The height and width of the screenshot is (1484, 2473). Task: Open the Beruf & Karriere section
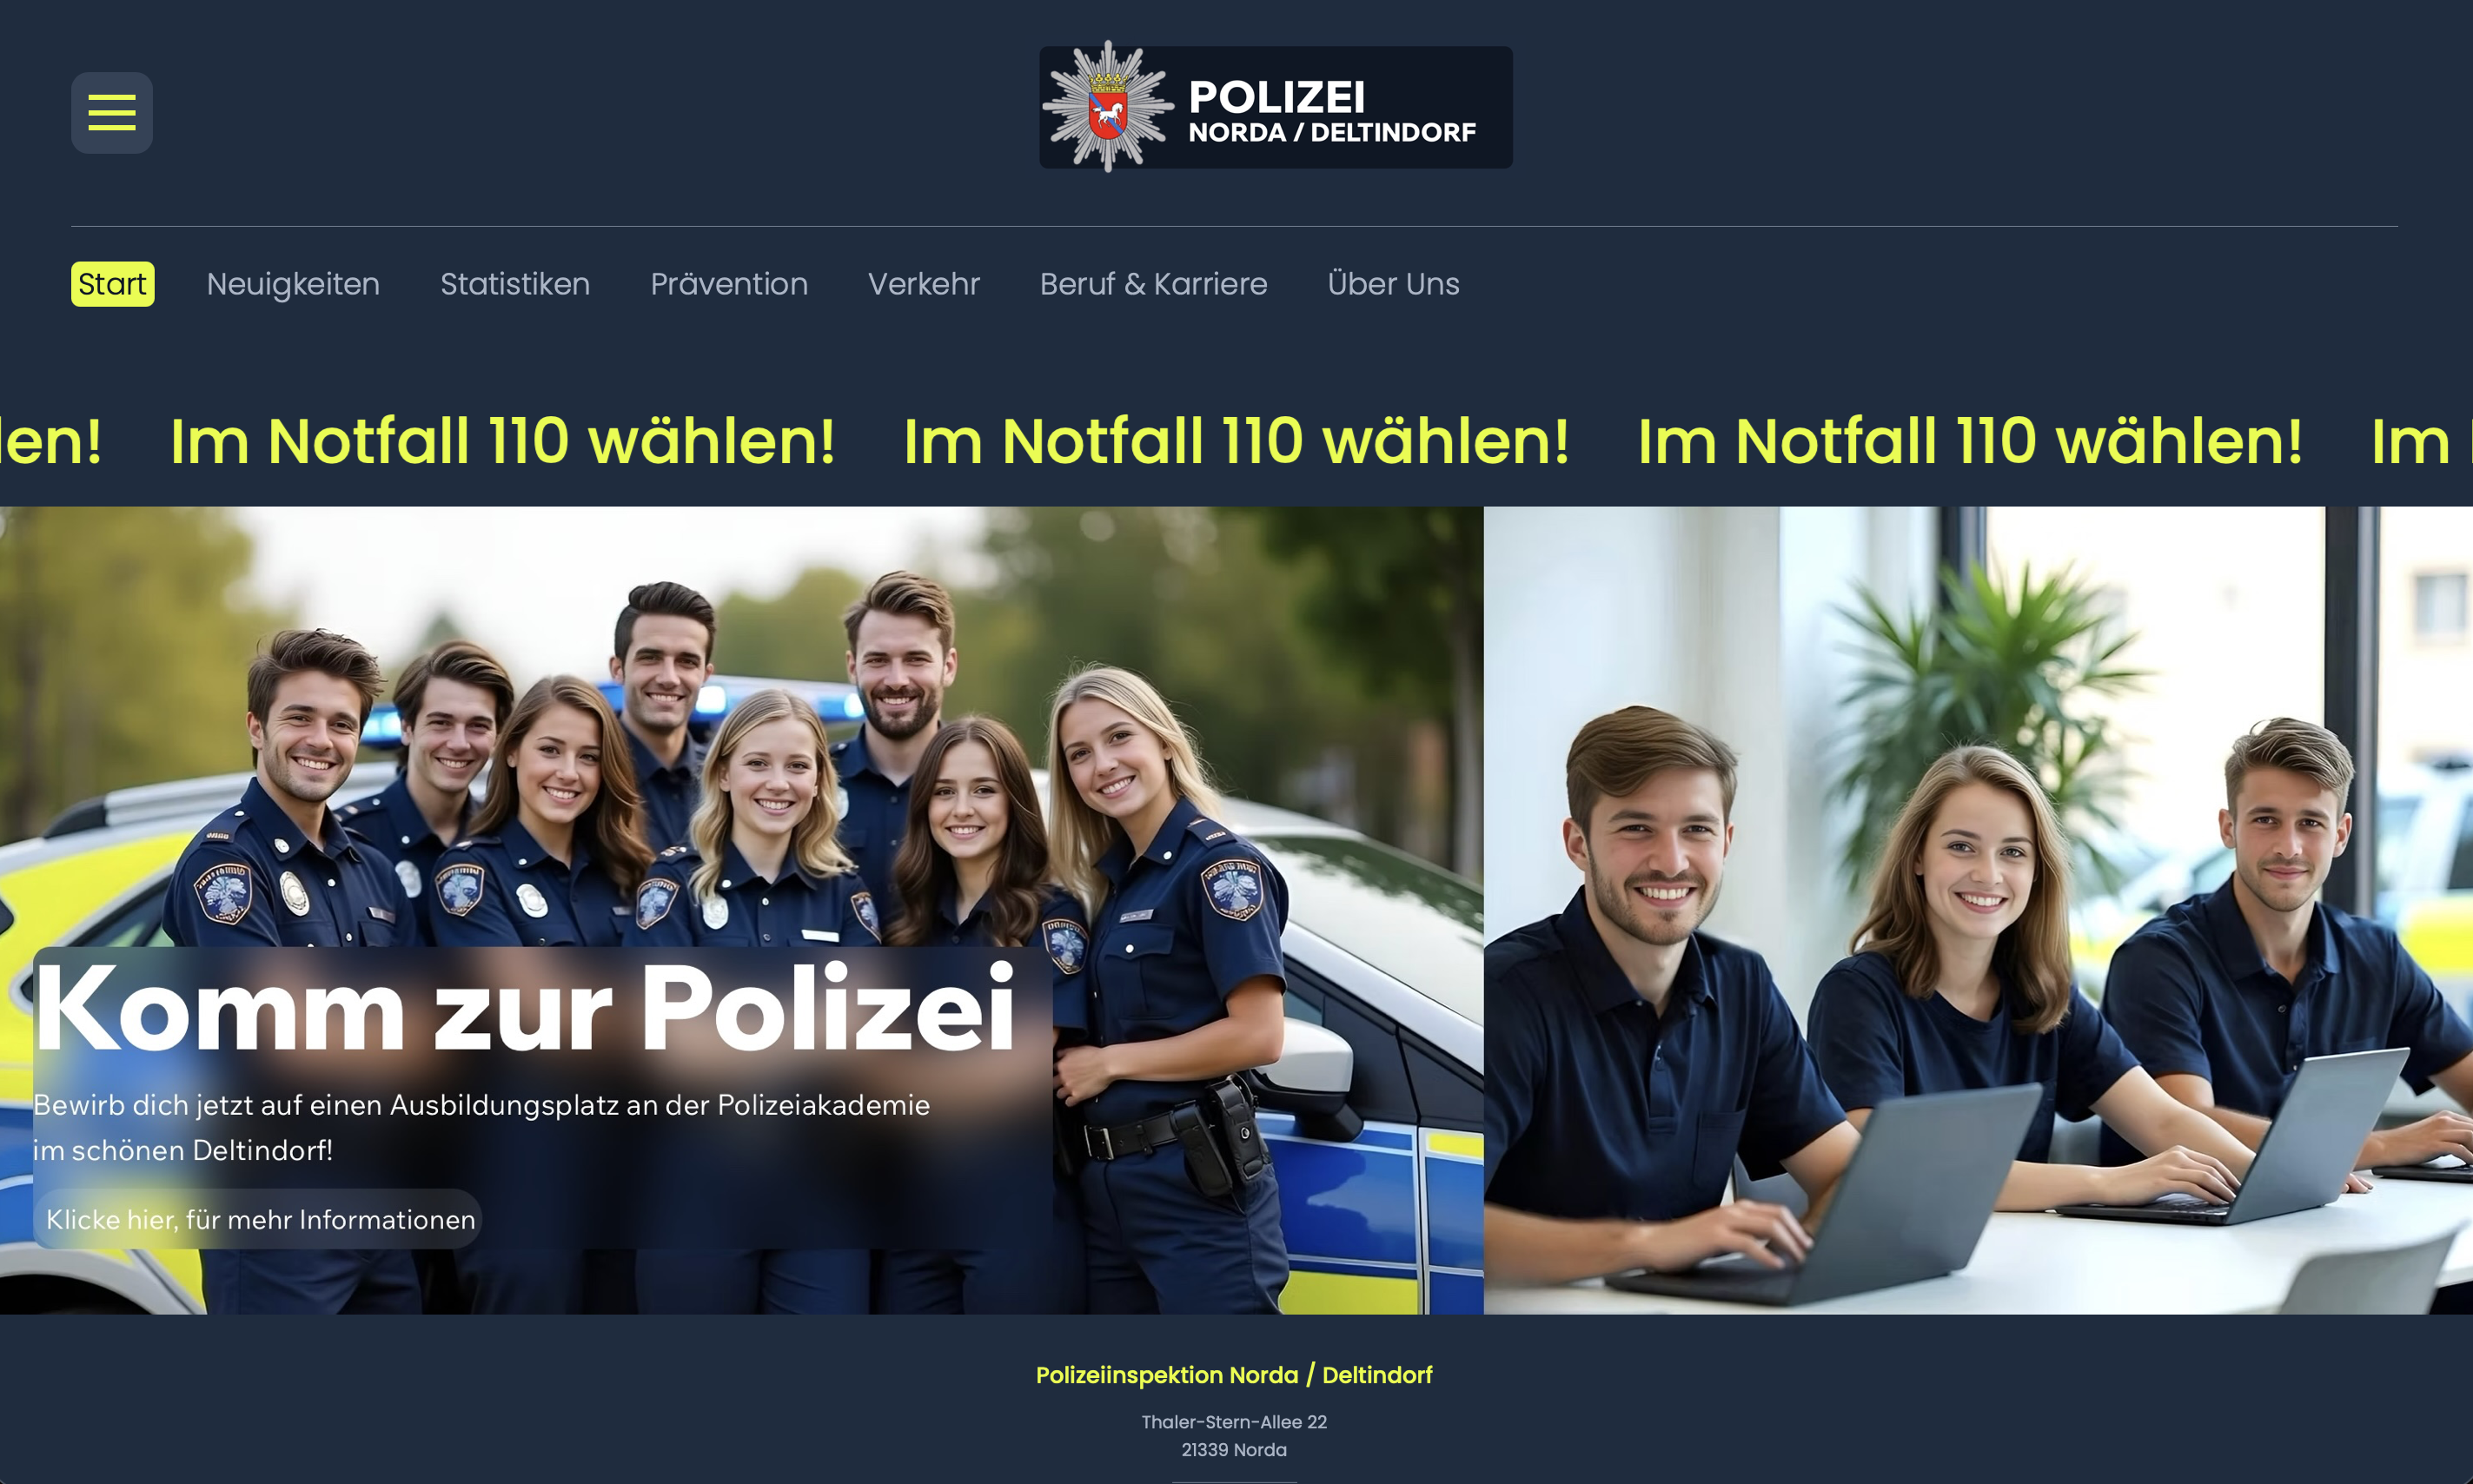1153,284
